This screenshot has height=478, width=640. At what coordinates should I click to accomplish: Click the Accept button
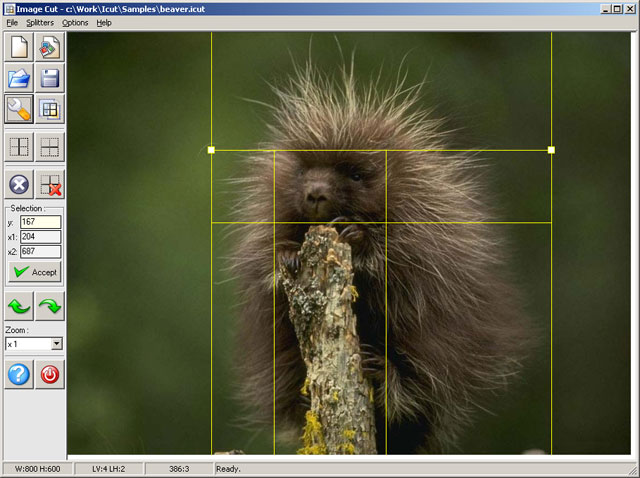coord(35,272)
